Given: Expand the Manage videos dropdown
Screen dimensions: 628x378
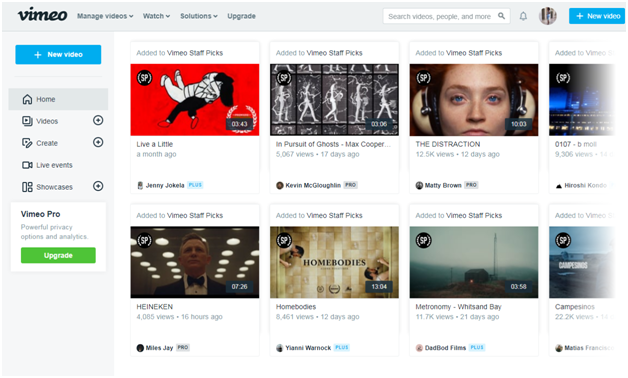Looking at the screenshot, I should pos(105,16).
